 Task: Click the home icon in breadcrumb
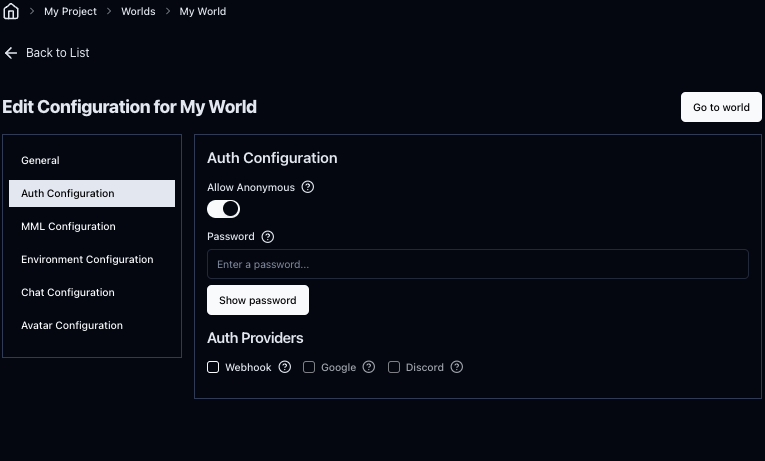11,12
